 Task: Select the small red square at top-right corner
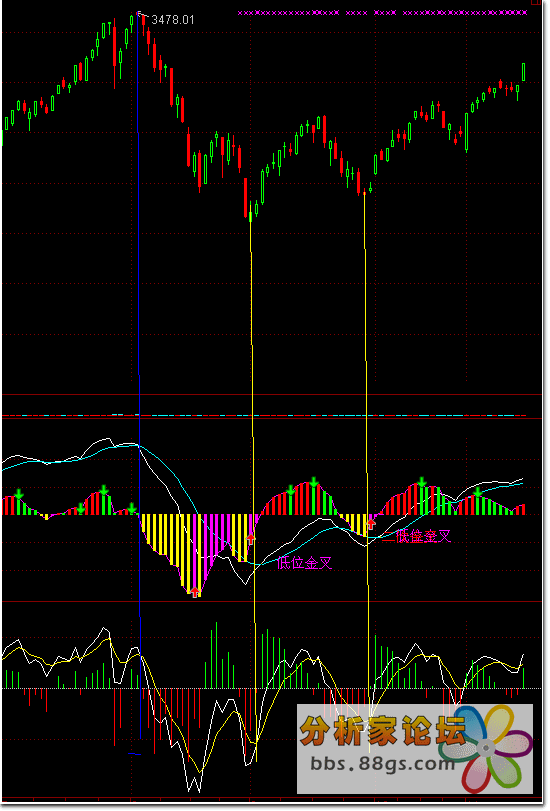point(536,2)
